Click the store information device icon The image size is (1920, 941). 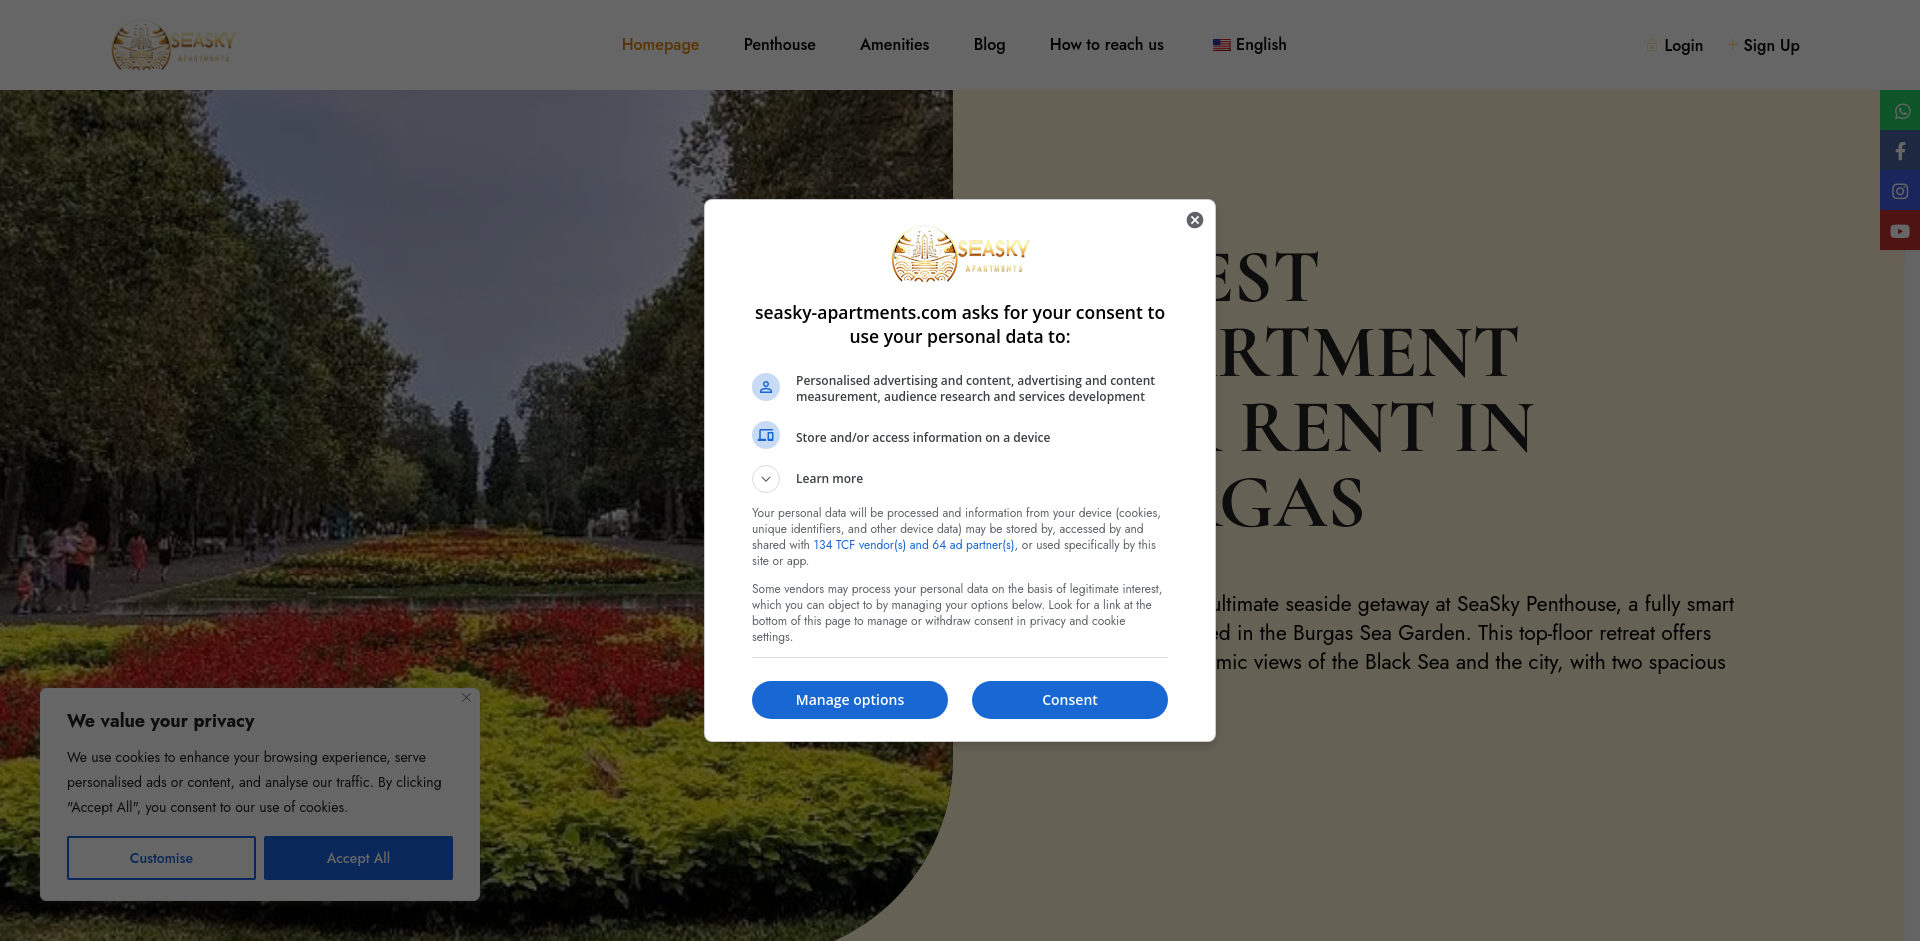[x=766, y=435]
